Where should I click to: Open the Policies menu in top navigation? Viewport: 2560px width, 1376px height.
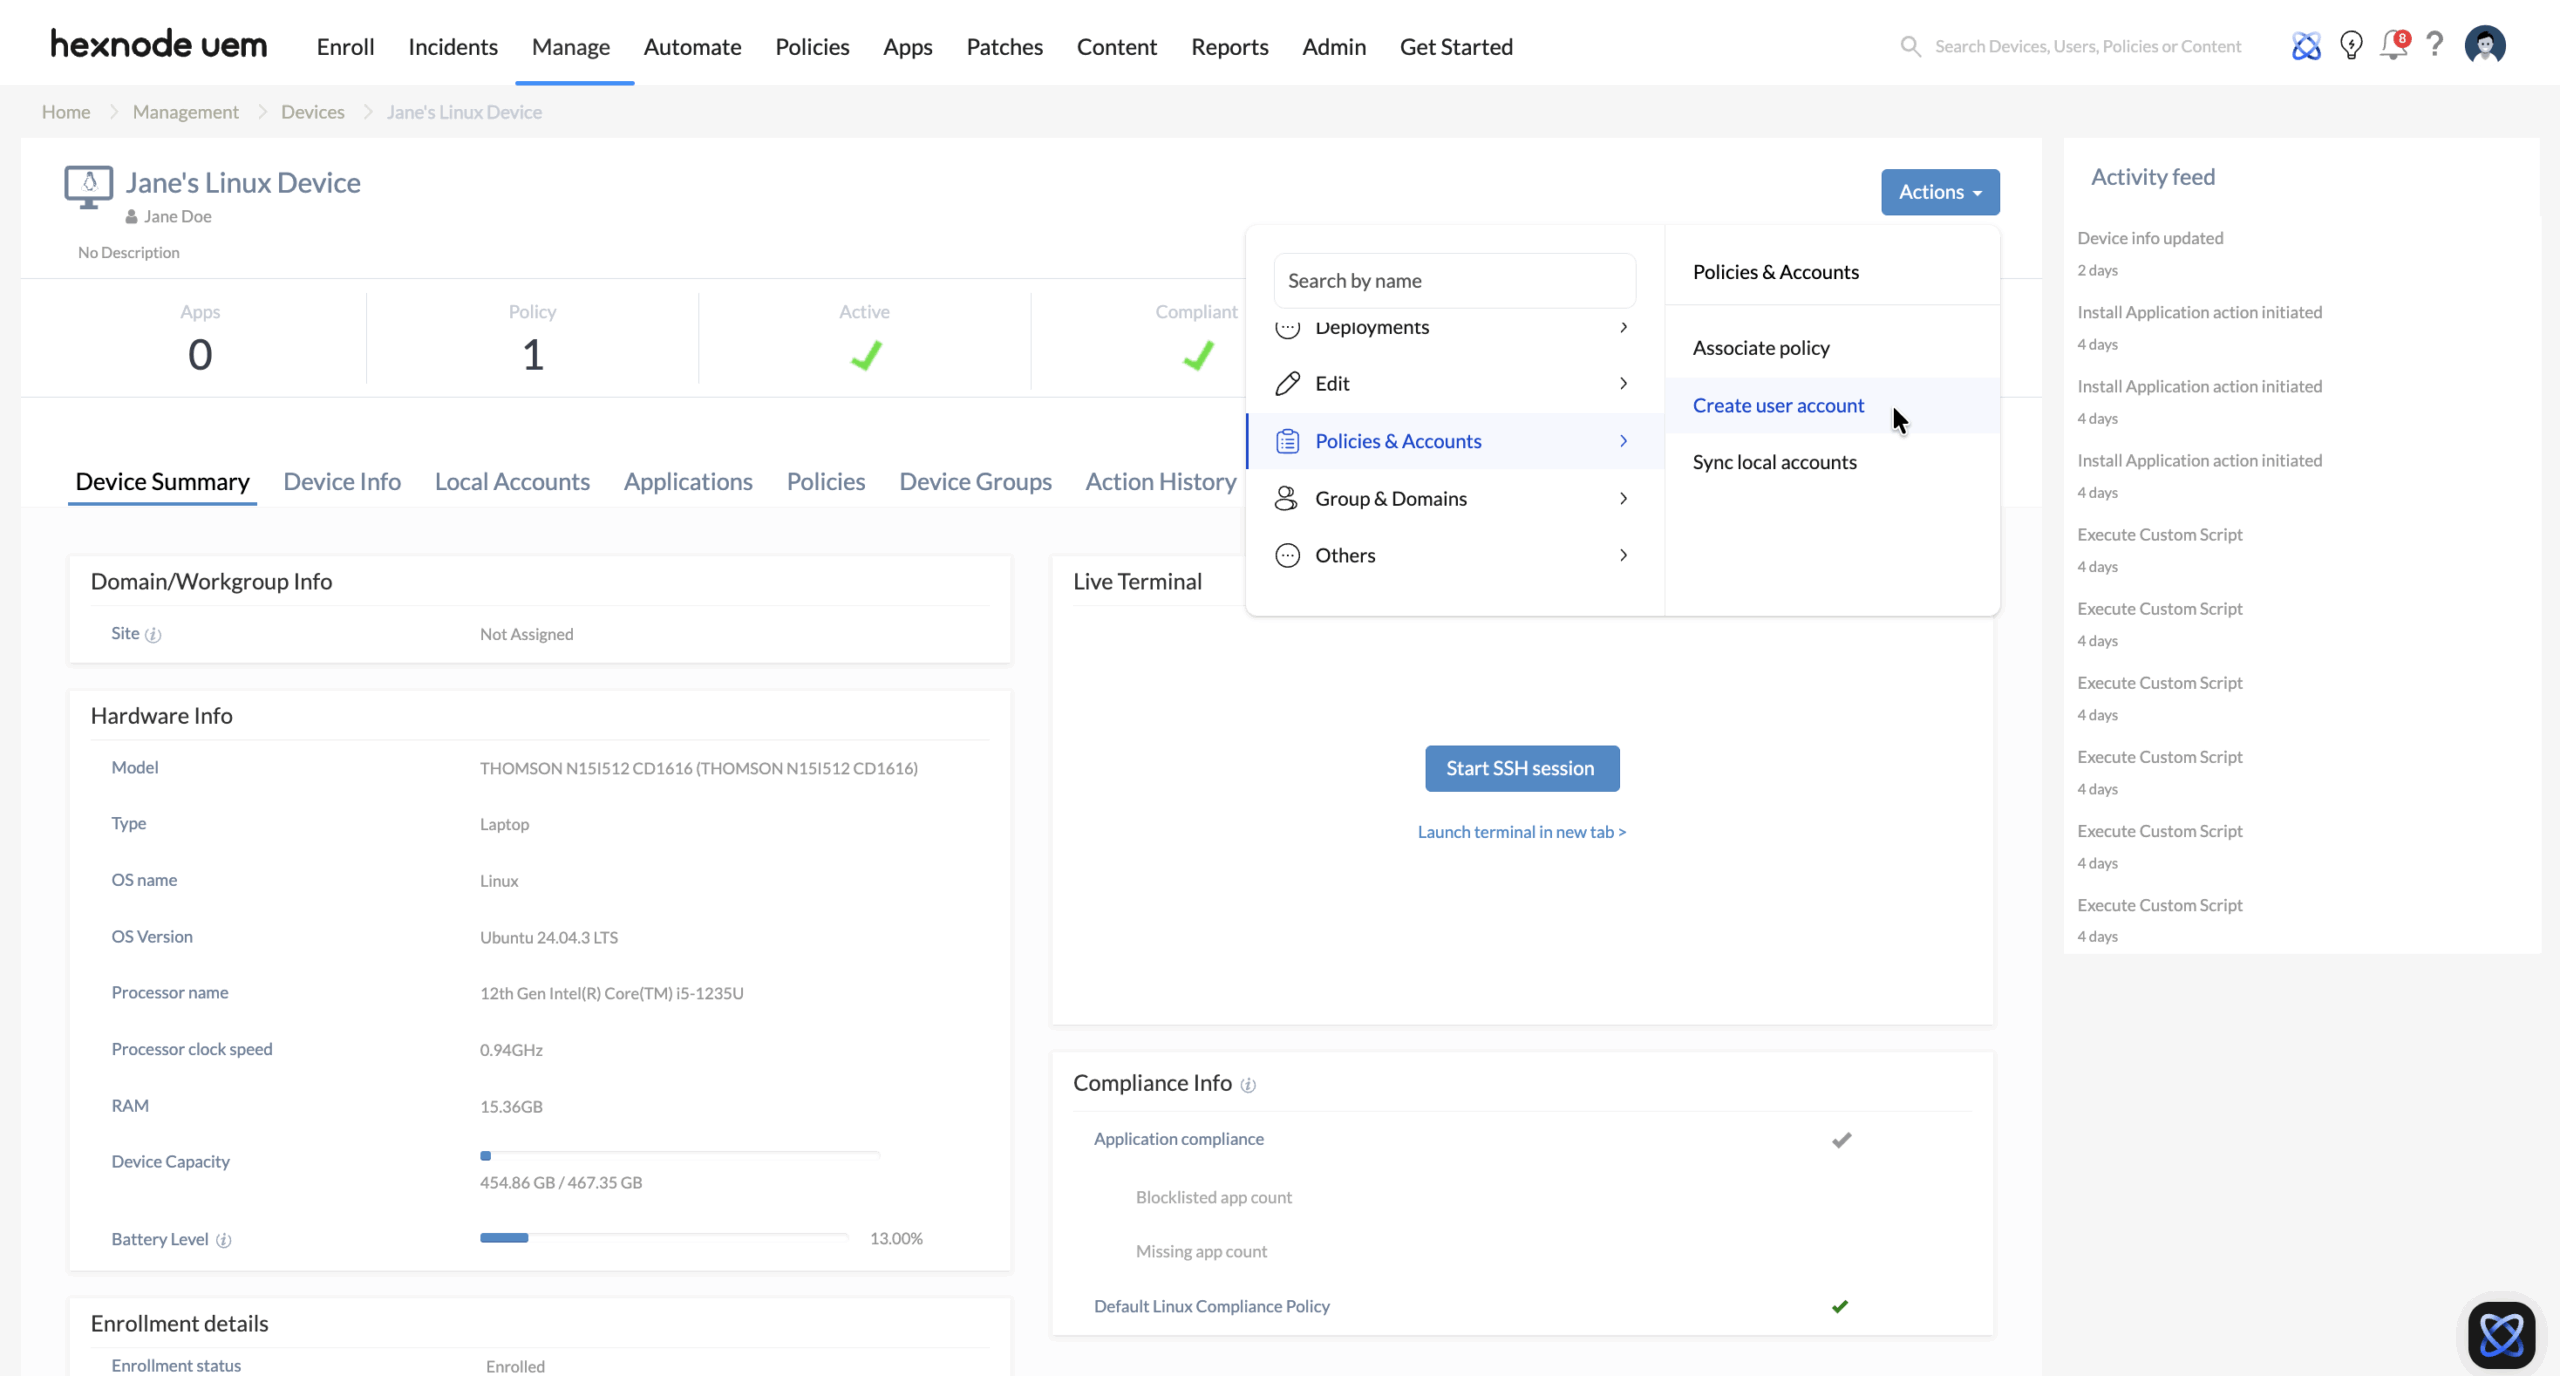pos(812,47)
